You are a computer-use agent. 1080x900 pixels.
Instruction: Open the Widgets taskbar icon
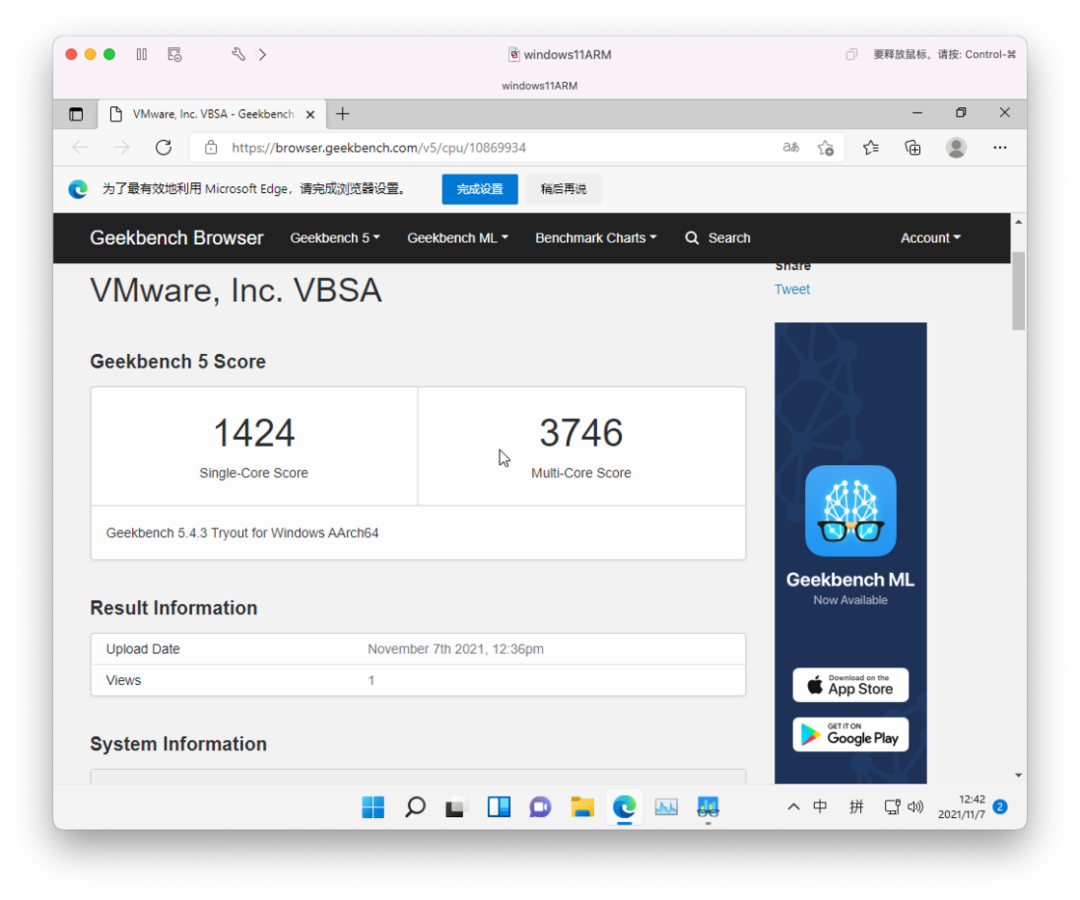tap(499, 807)
